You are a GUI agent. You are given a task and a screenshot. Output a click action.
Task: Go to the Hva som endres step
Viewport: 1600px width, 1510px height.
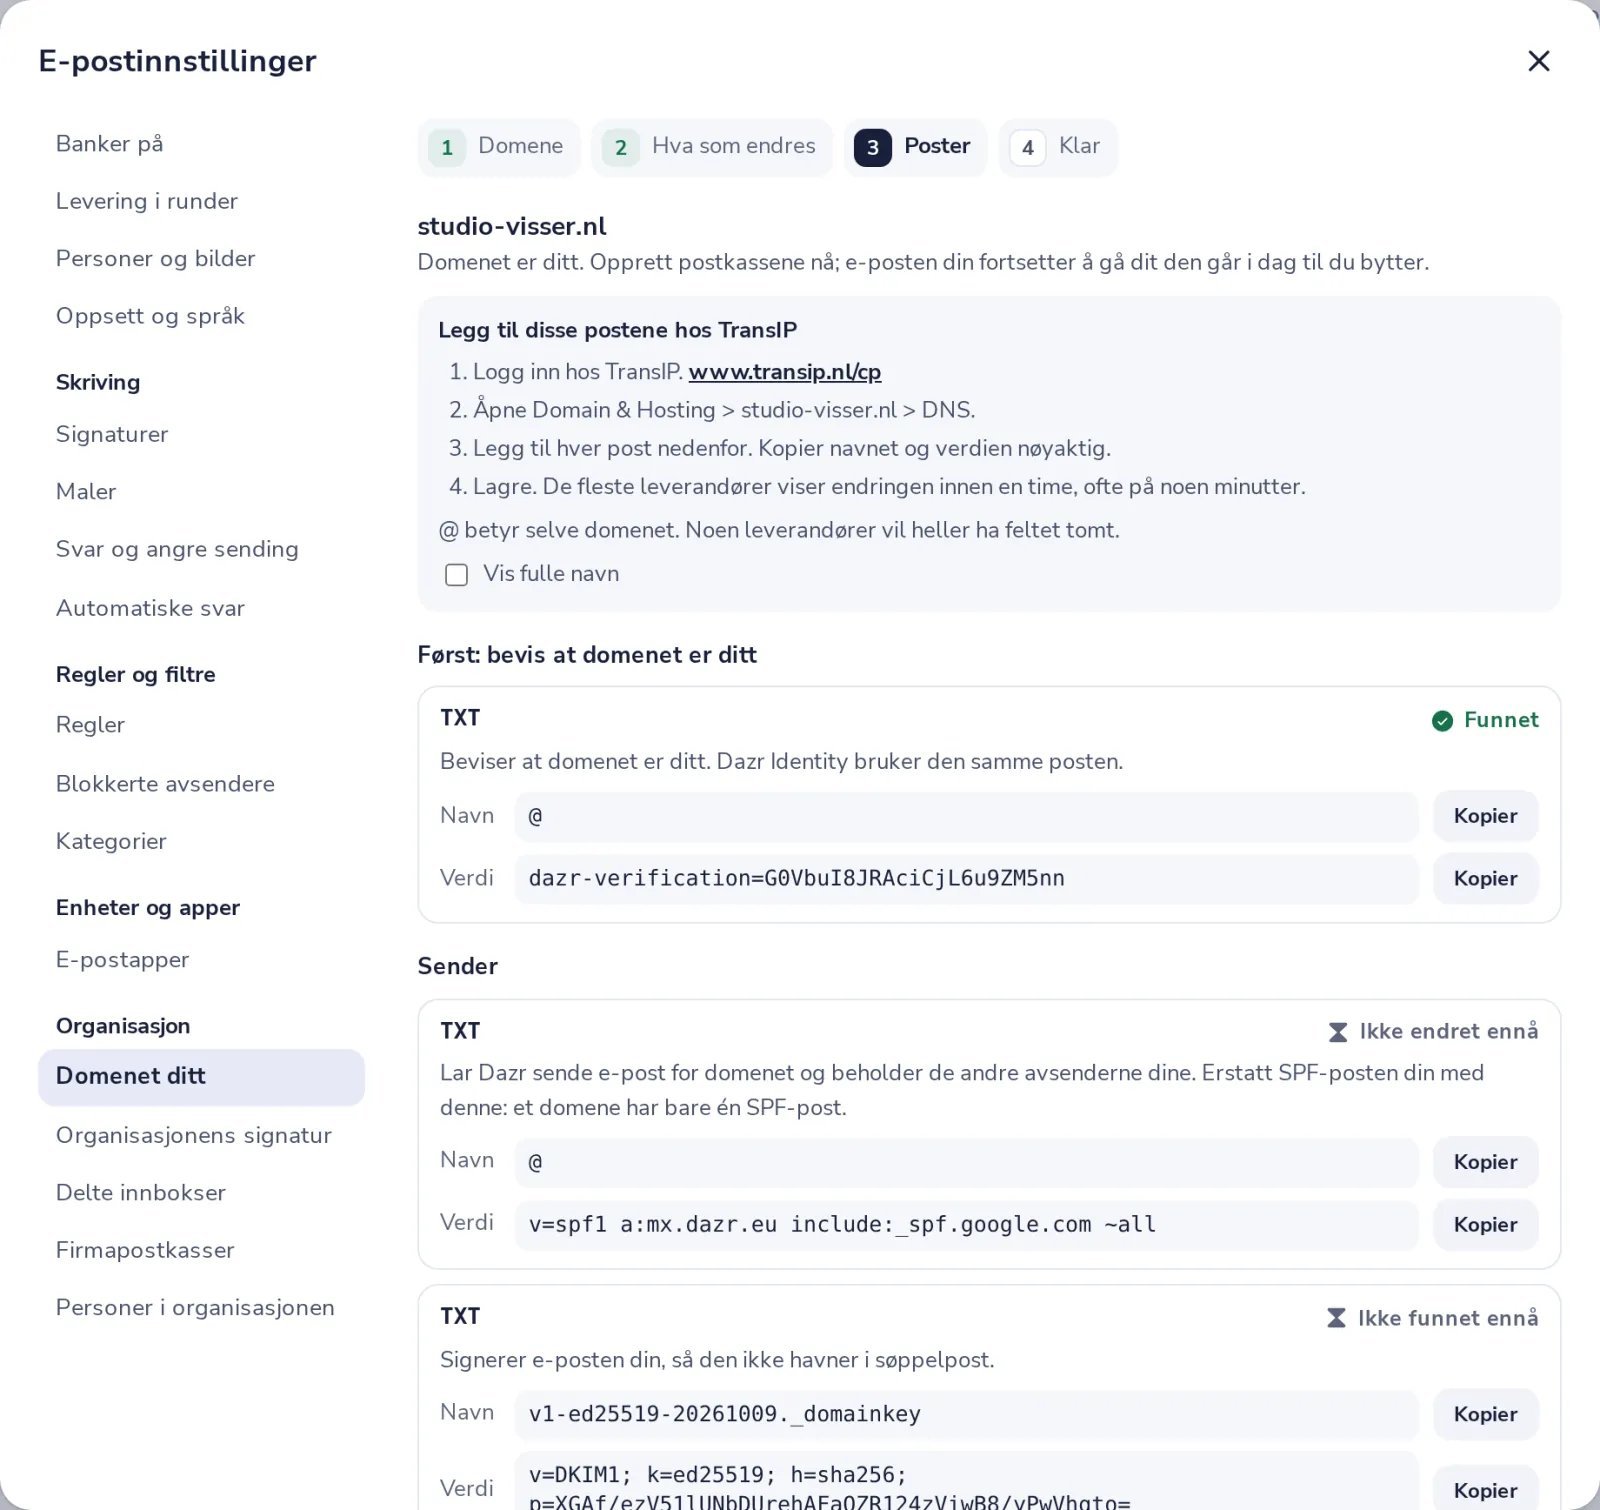pyautogui.click(x=711, y=147)
